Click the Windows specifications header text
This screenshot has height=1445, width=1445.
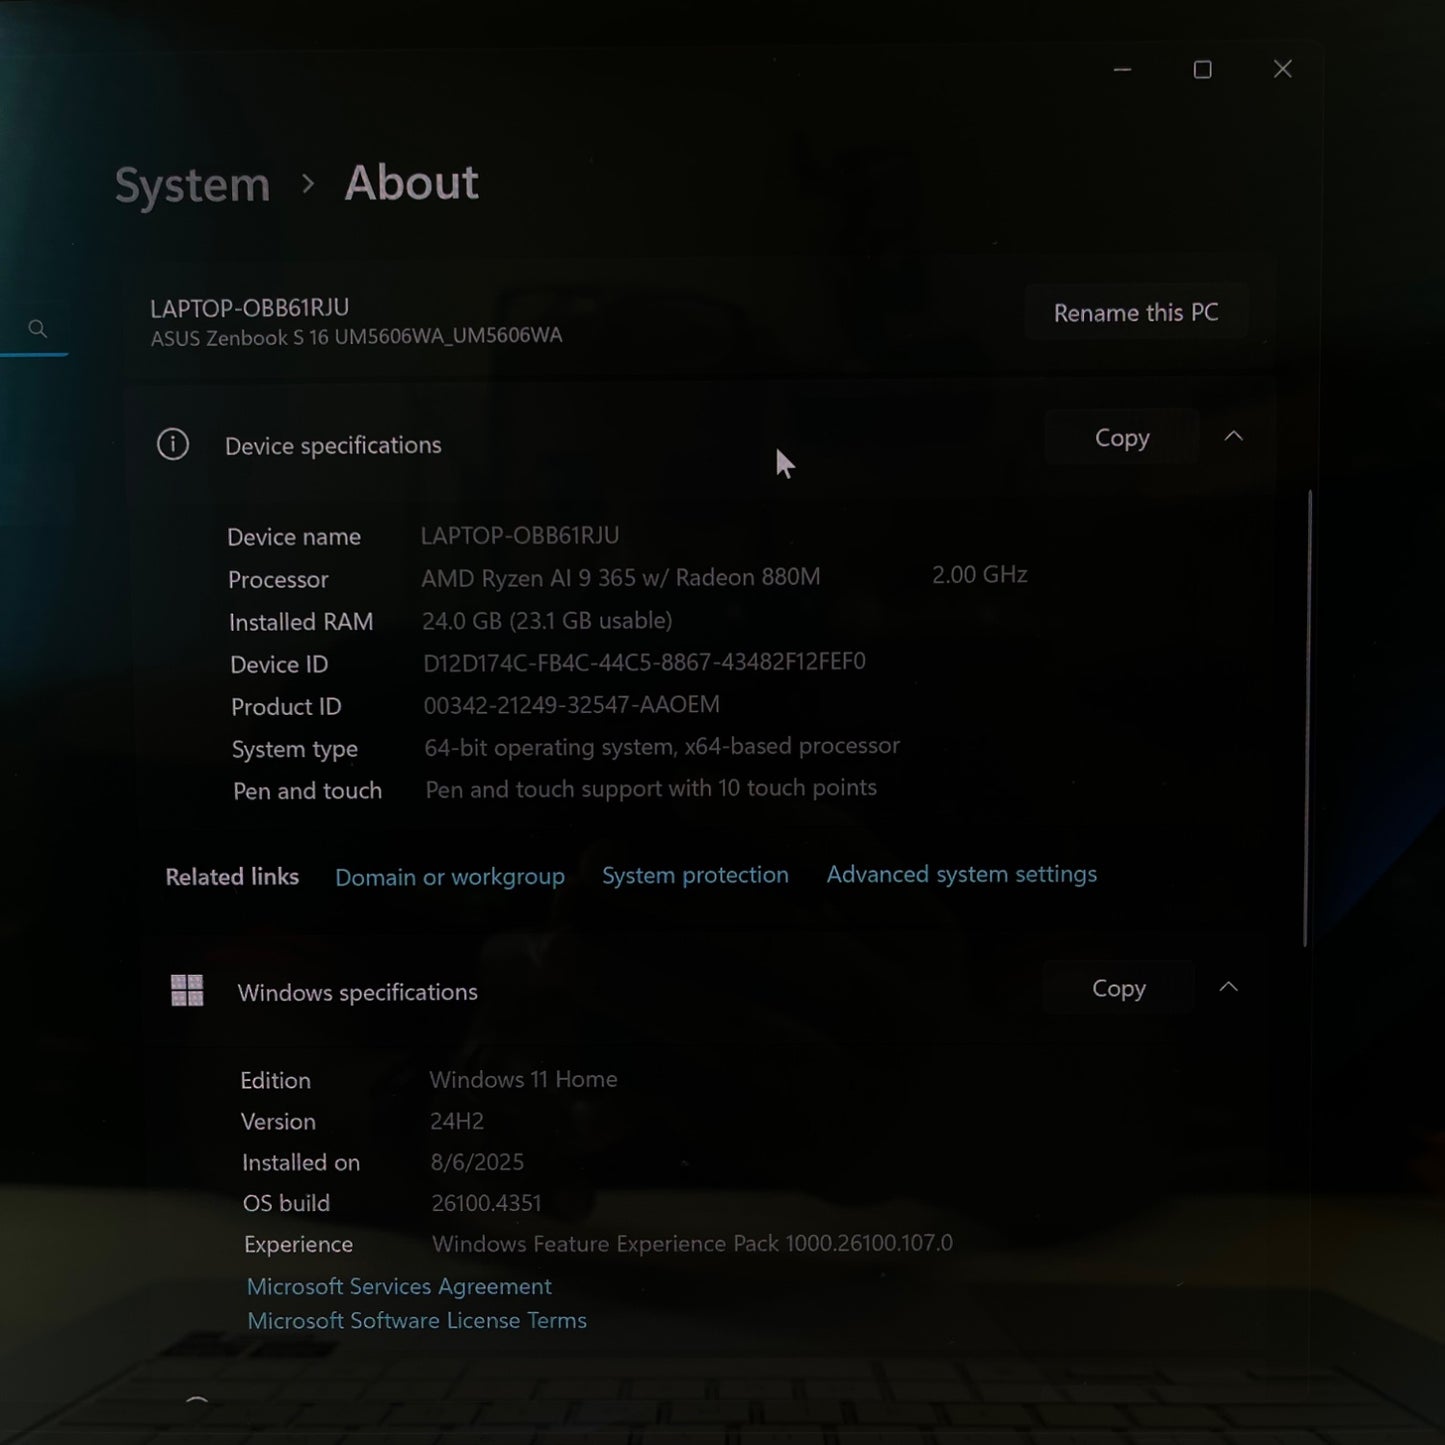[x=358, y=992]
